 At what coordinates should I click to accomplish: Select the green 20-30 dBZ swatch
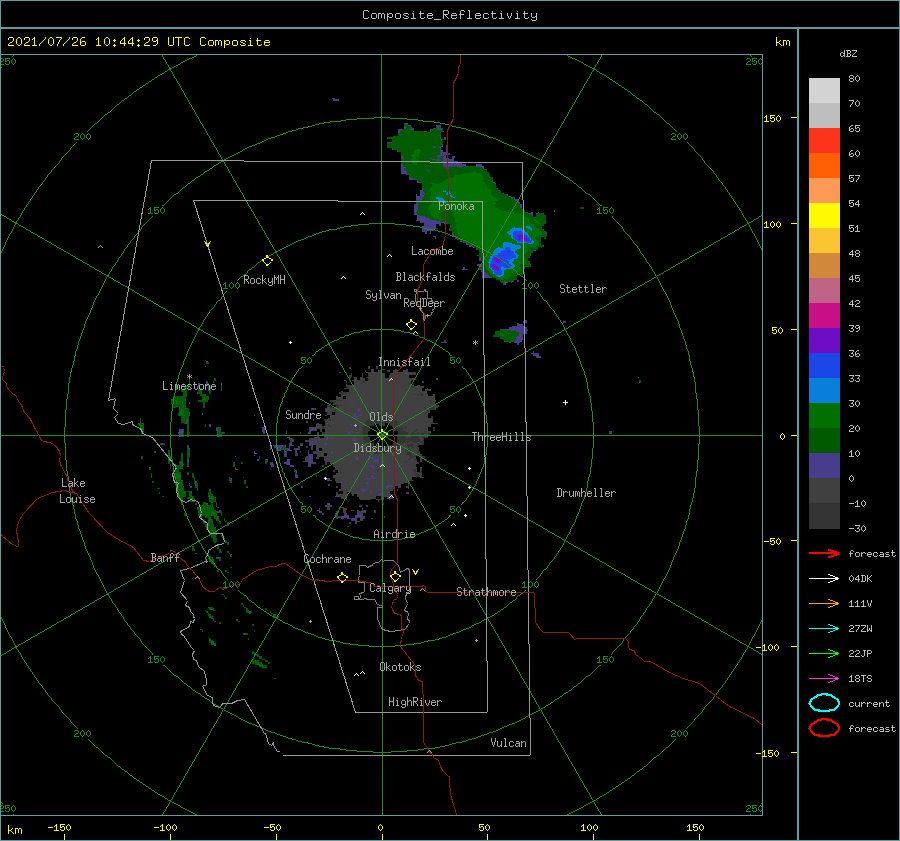824,416
